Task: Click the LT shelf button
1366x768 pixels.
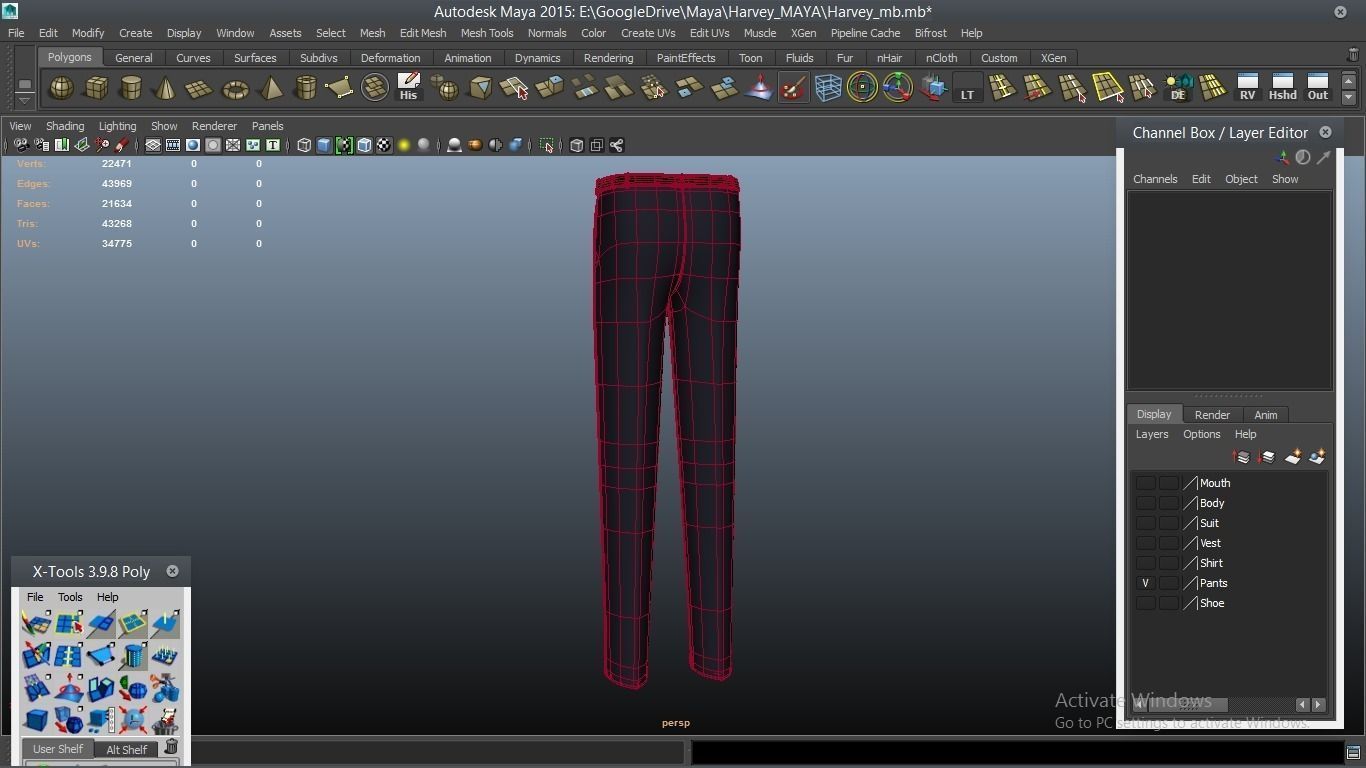Action: [x=967, y=88]
